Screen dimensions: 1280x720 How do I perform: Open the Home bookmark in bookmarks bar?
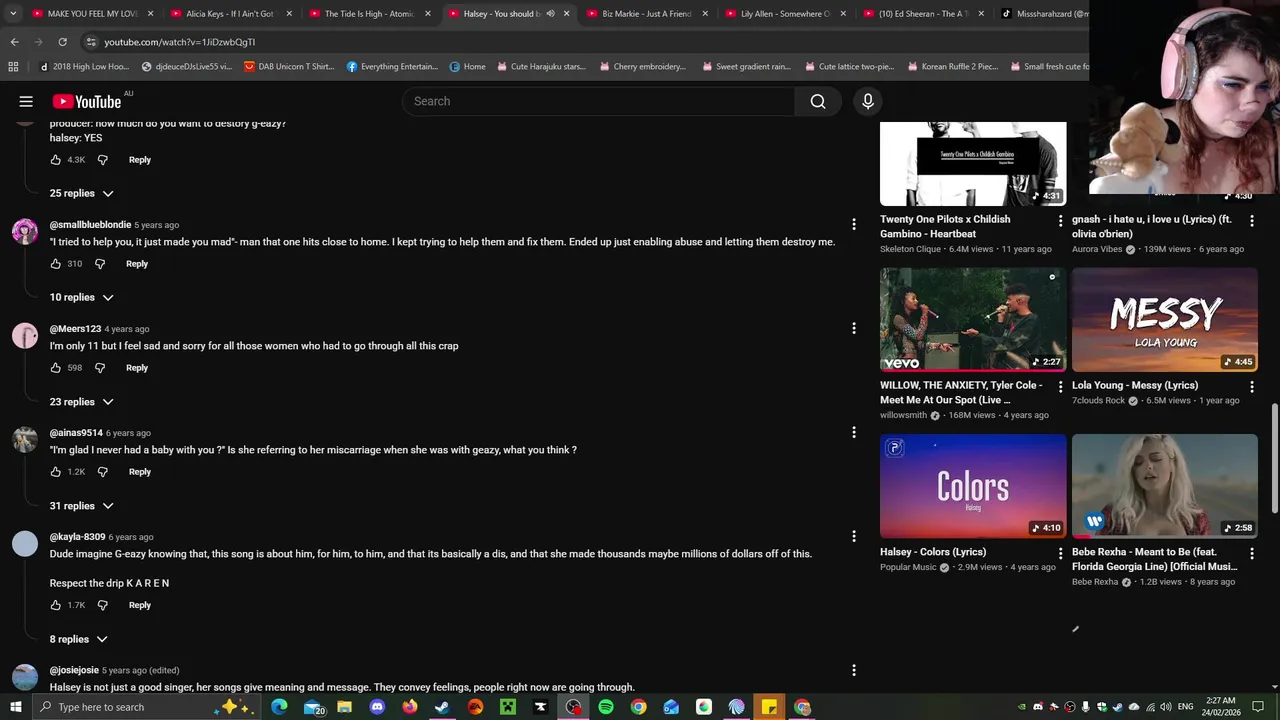coord(467,67)
